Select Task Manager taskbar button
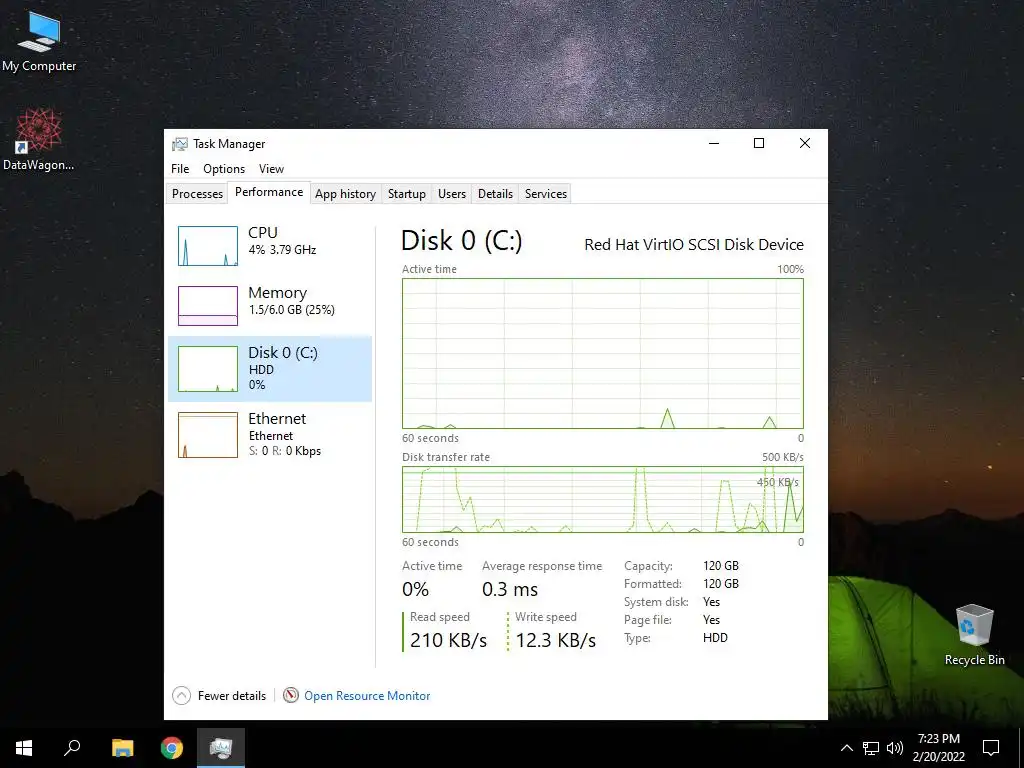 pyautogui.click(x=221, y=748)
